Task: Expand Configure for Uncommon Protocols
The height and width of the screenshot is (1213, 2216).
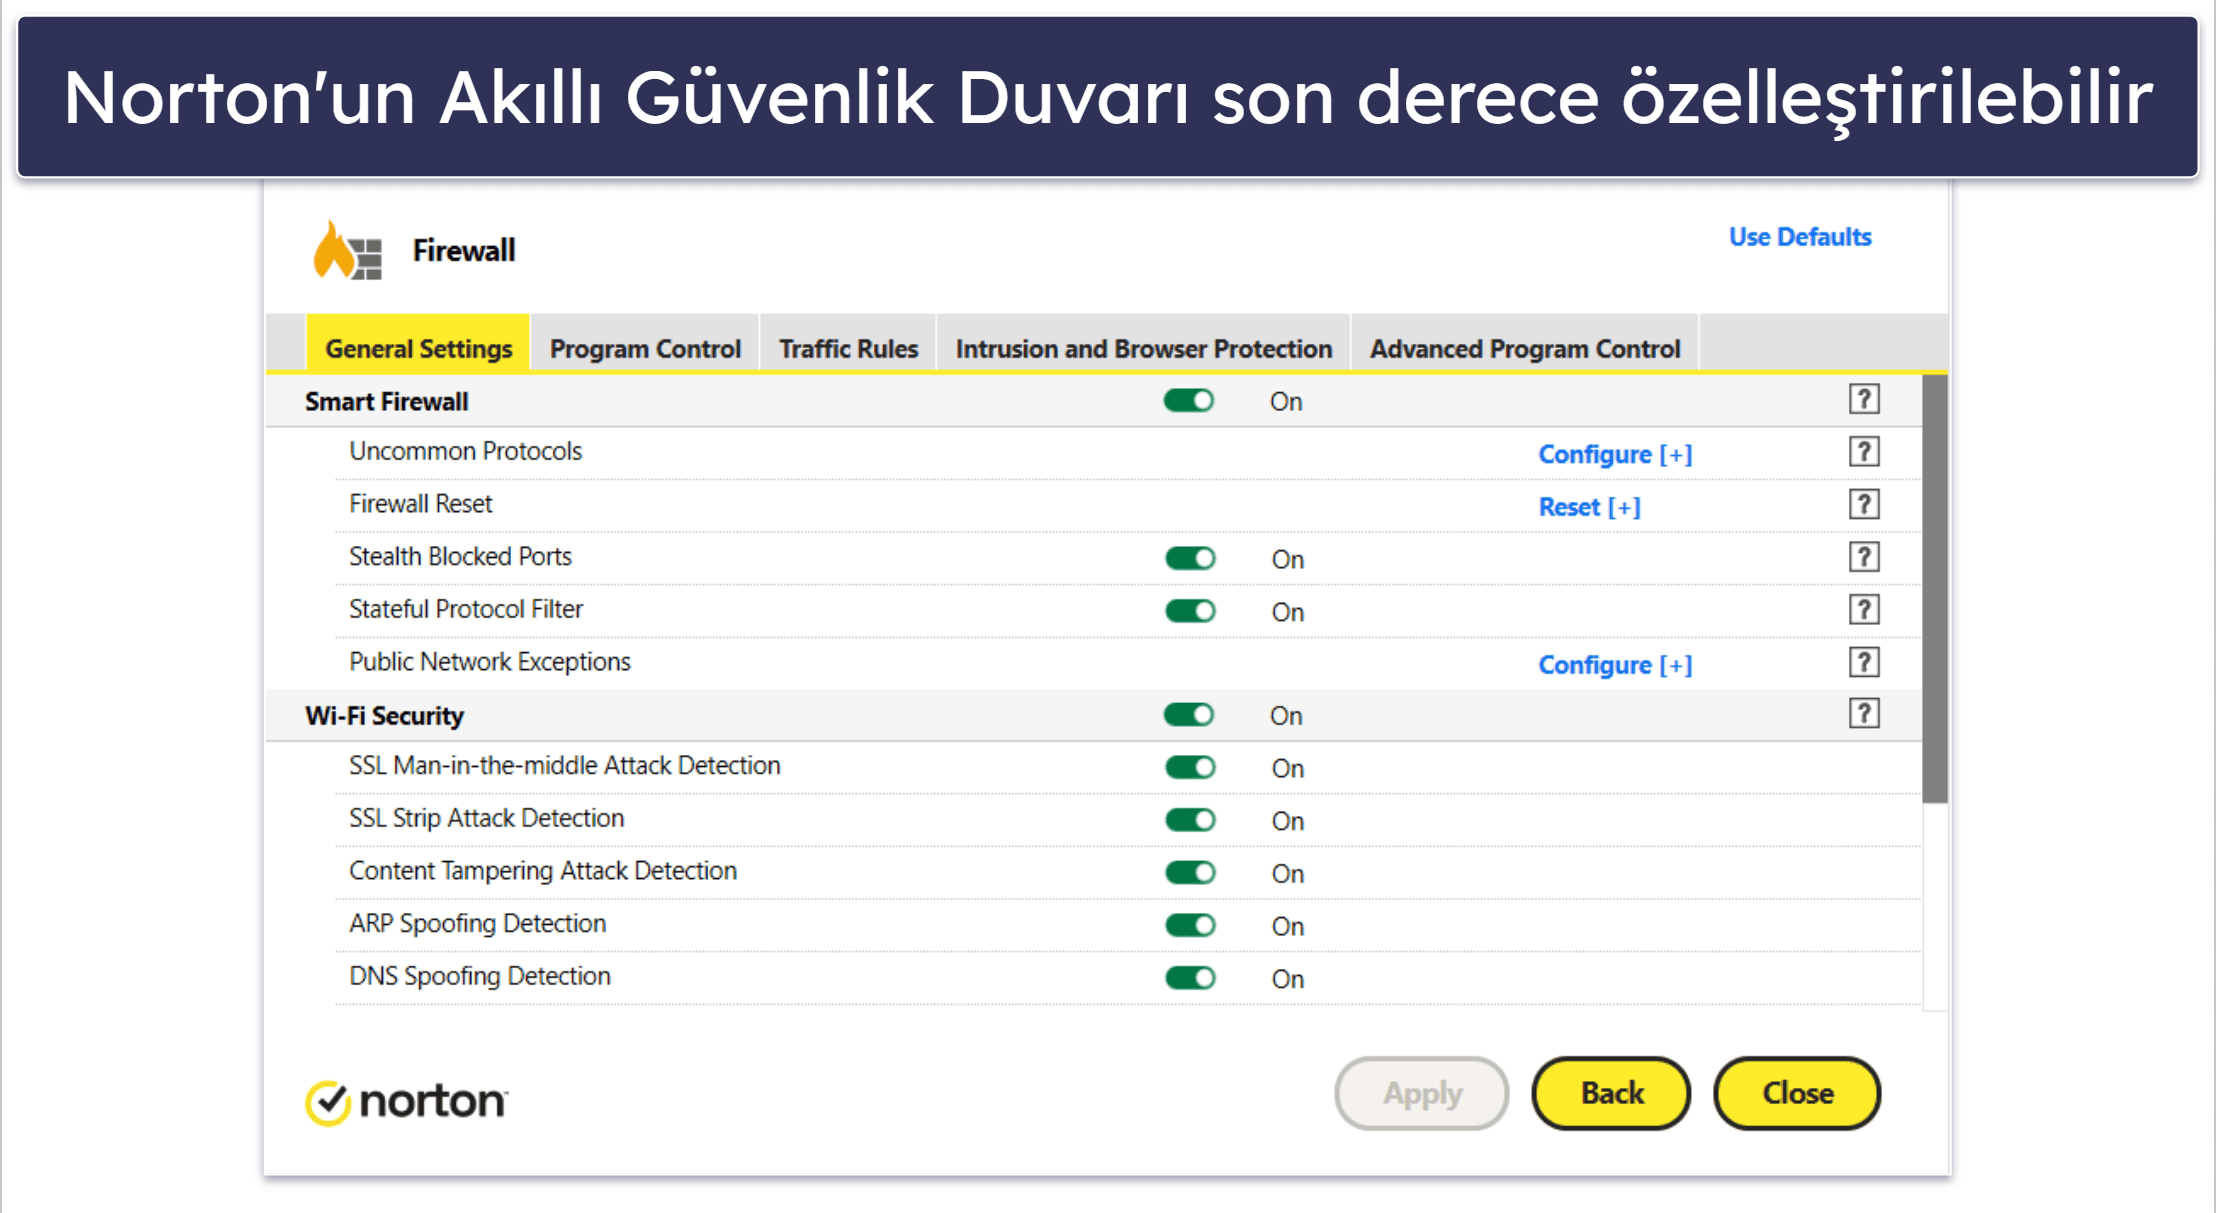Action: click(x=1615, y=454)
